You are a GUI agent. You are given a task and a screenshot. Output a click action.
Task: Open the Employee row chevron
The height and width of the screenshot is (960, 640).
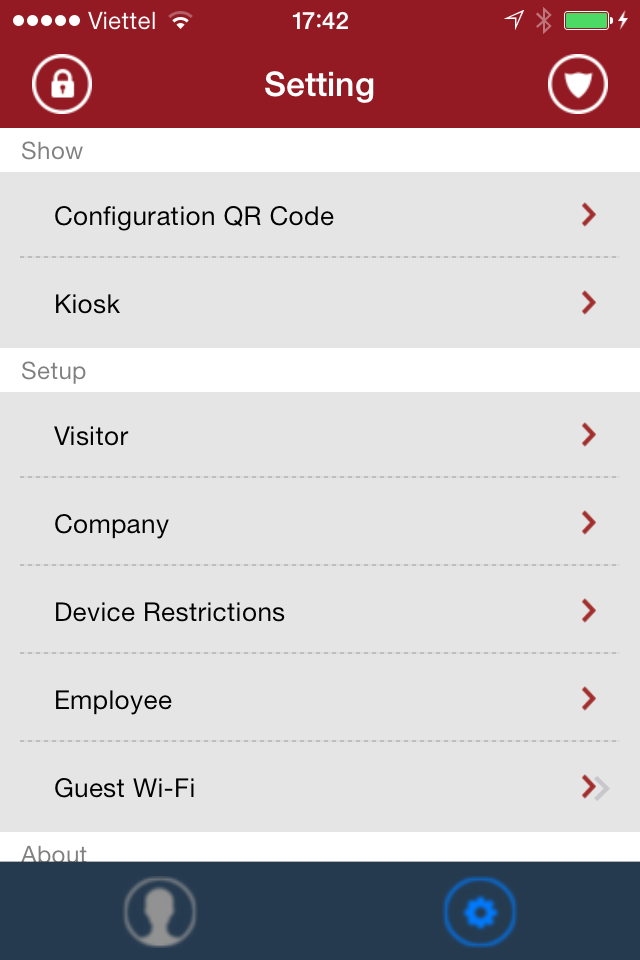click(x=588, y=698)
